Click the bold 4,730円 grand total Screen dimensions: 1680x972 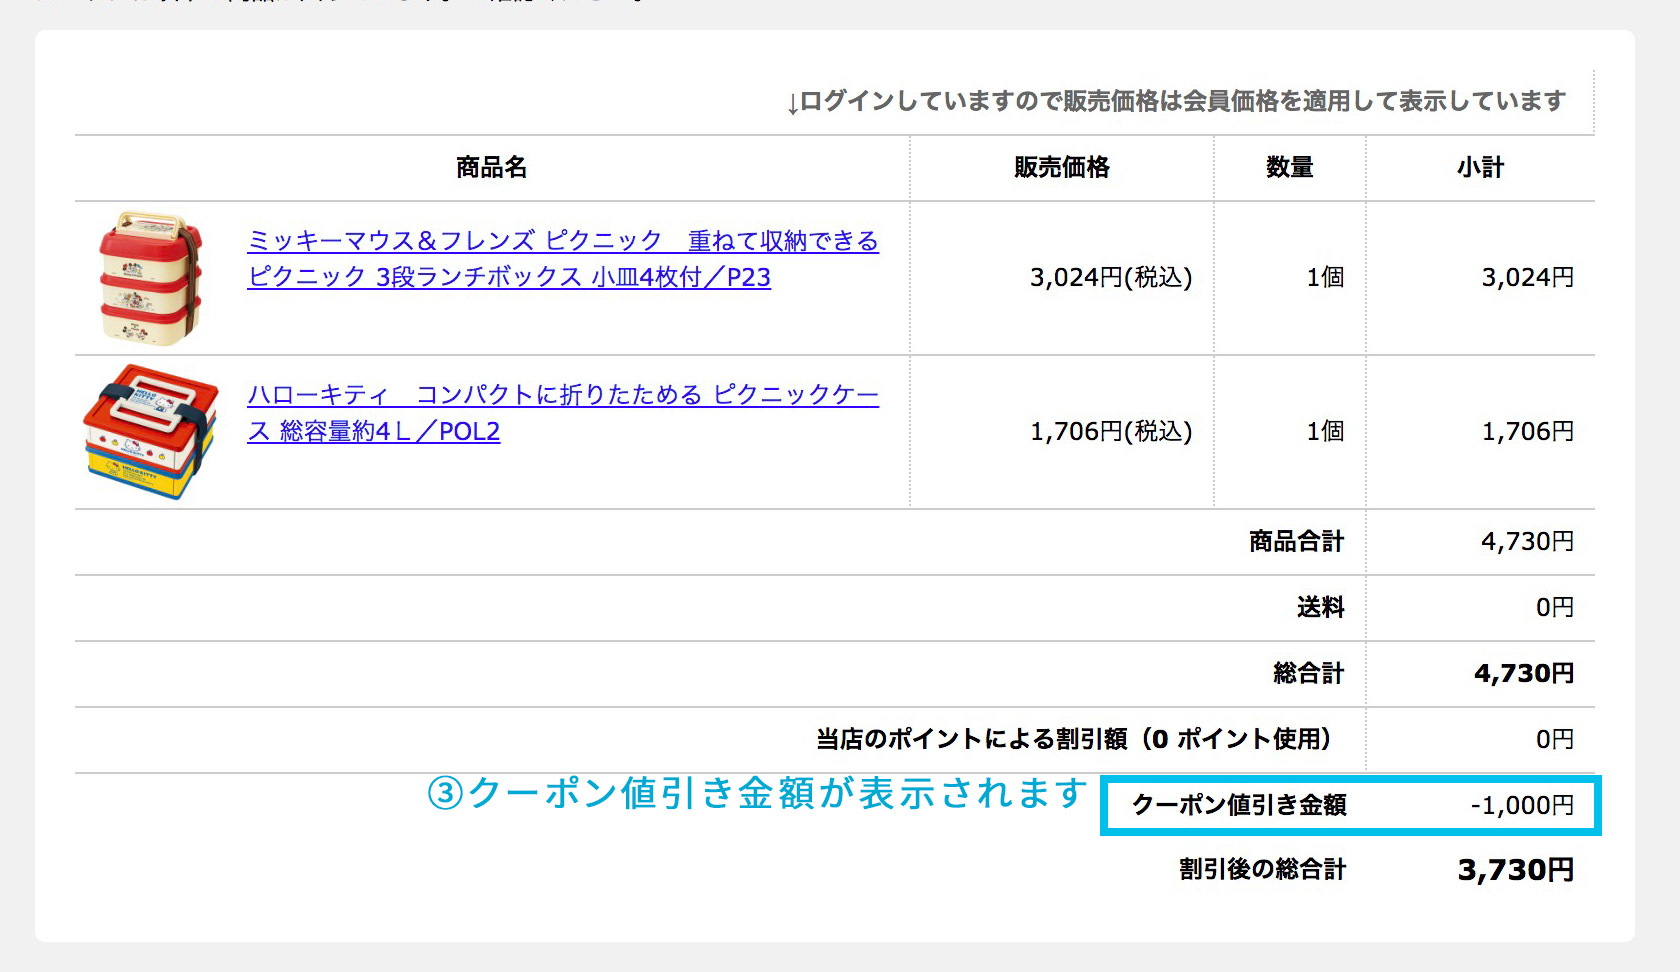pyautogui.click(x=1524, y=673)
